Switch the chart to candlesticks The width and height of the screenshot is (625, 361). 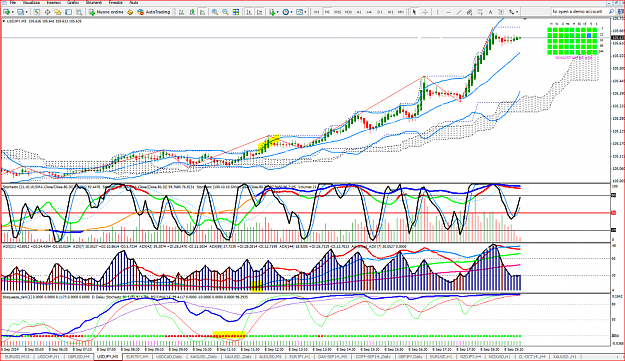tap(192, 12)
